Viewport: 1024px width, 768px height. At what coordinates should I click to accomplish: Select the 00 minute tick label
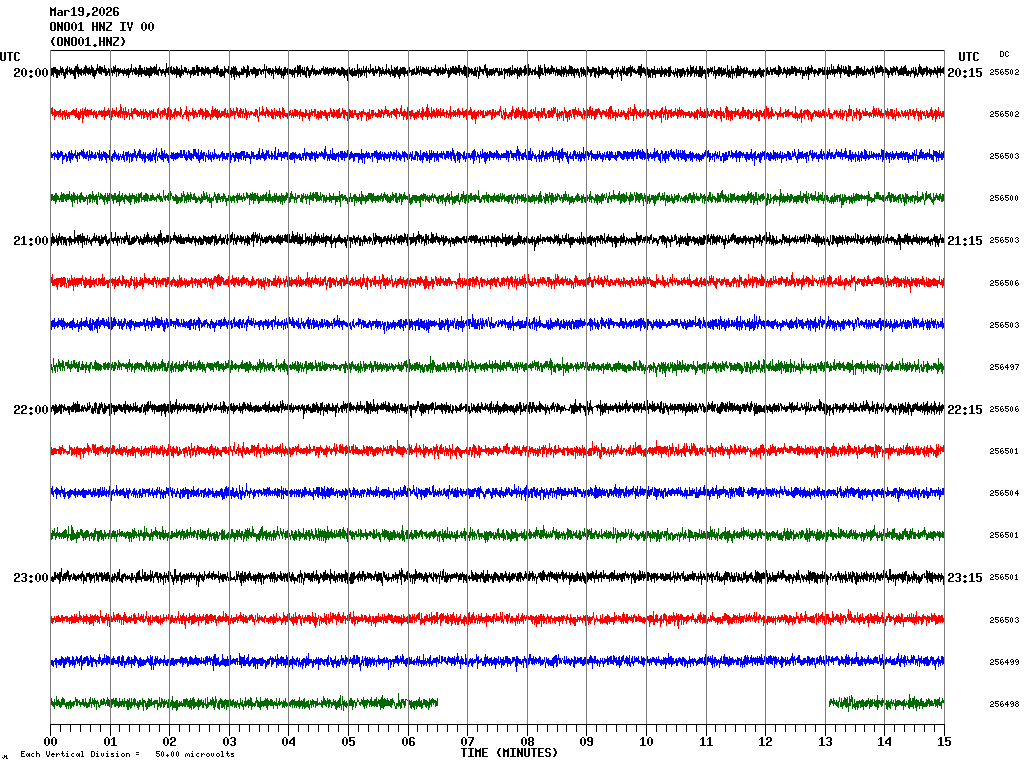[x=51, y=742]
